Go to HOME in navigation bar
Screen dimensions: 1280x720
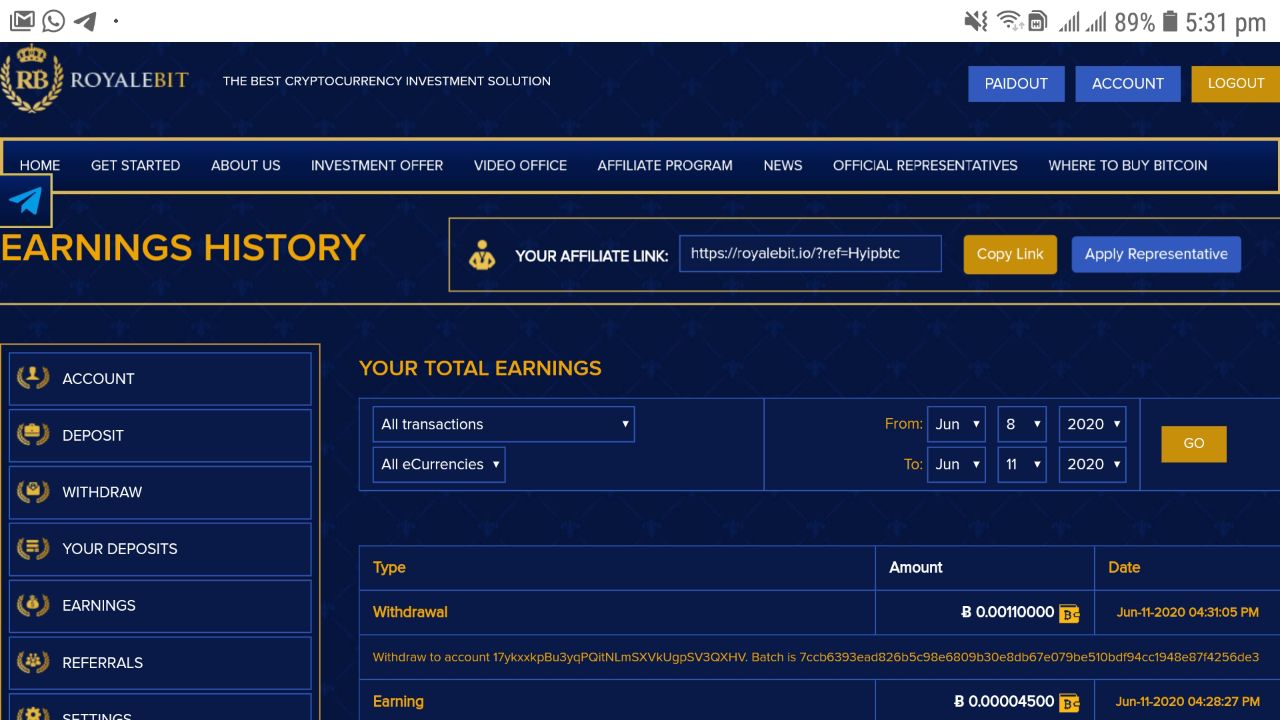[40, 165]
